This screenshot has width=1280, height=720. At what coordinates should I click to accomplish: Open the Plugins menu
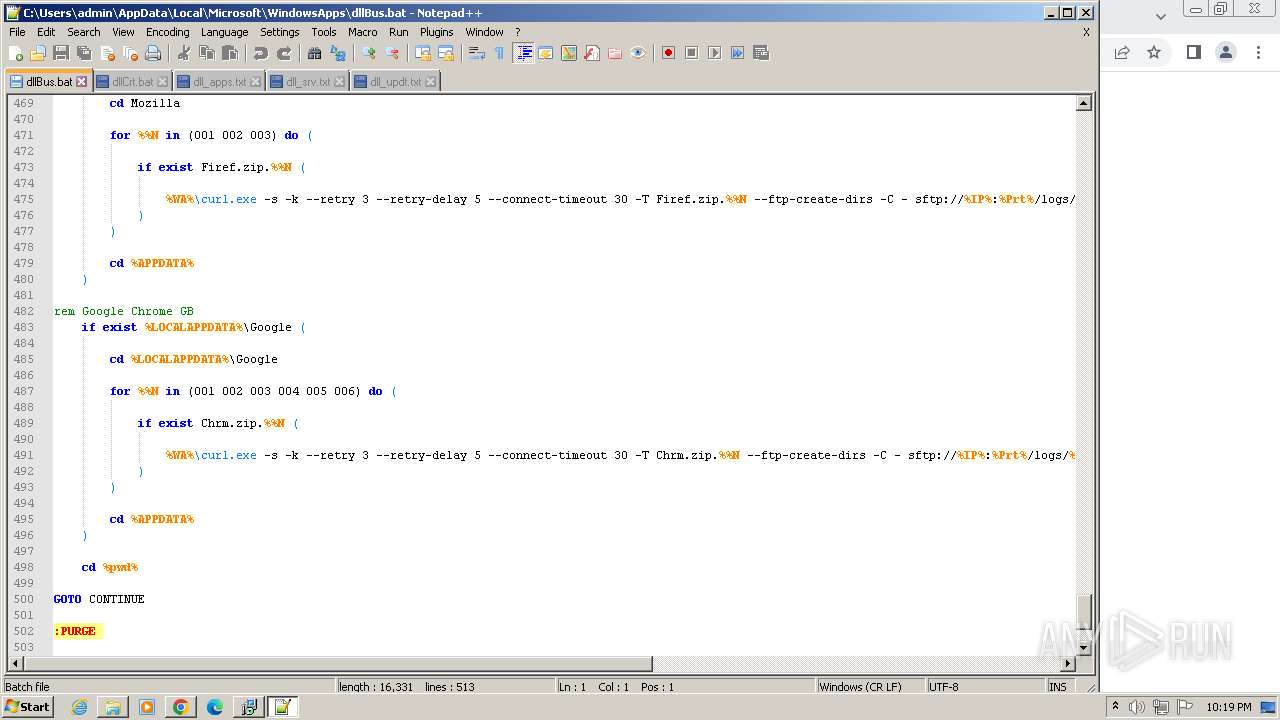437,32
